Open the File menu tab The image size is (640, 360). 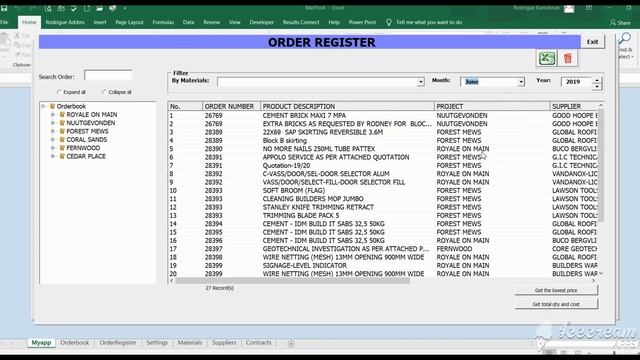[5, 22]
